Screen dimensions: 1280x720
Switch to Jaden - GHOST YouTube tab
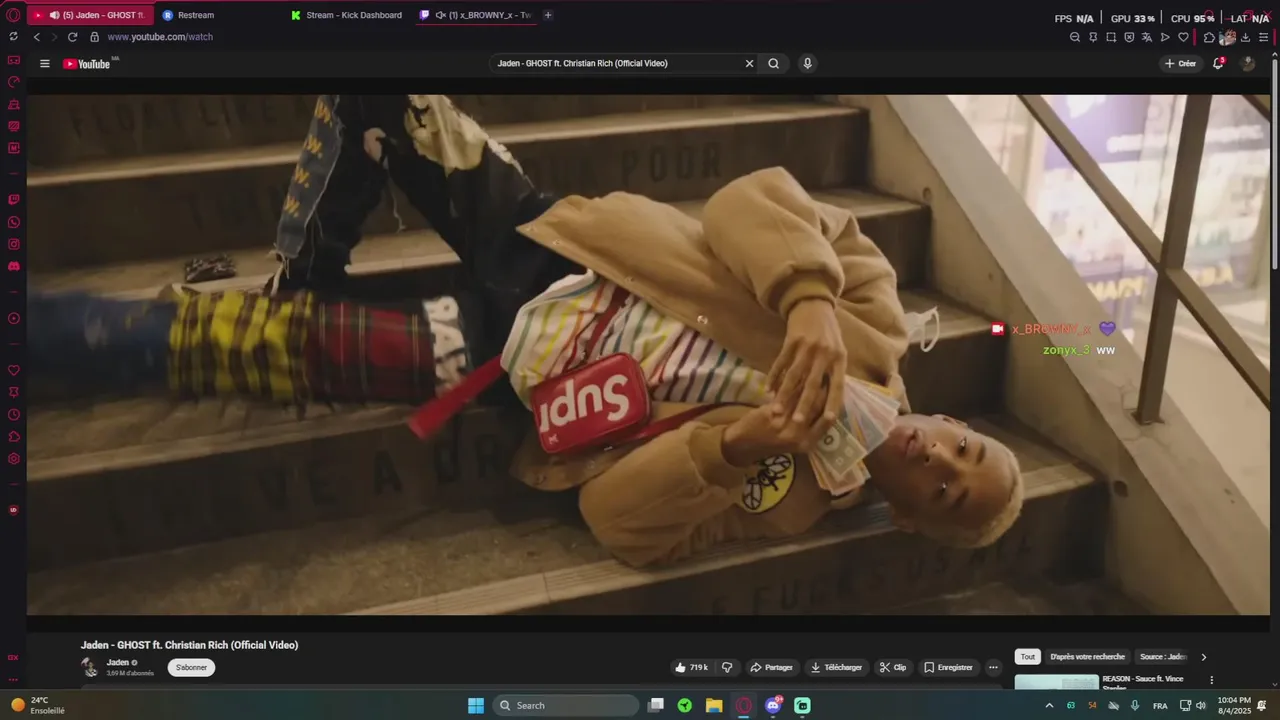click(90, 15)
